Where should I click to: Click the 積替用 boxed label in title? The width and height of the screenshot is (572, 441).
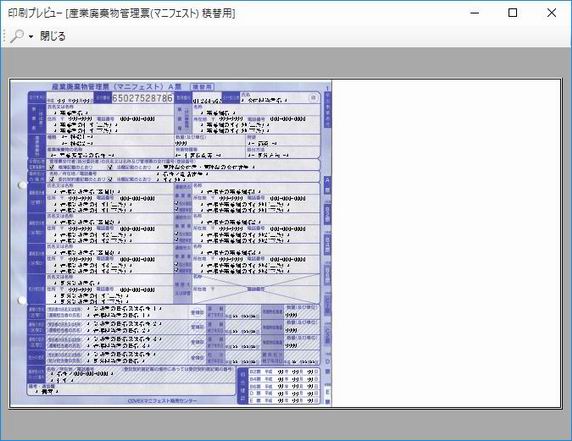click(x=202, y=87)
